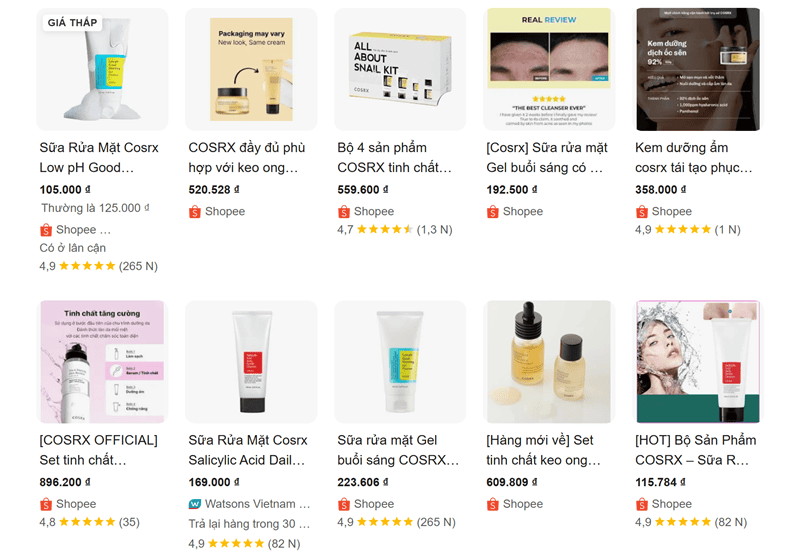Open the All About Snail Kit product image
The height and width of the screenshot is (556, 800).
point(400,70)
